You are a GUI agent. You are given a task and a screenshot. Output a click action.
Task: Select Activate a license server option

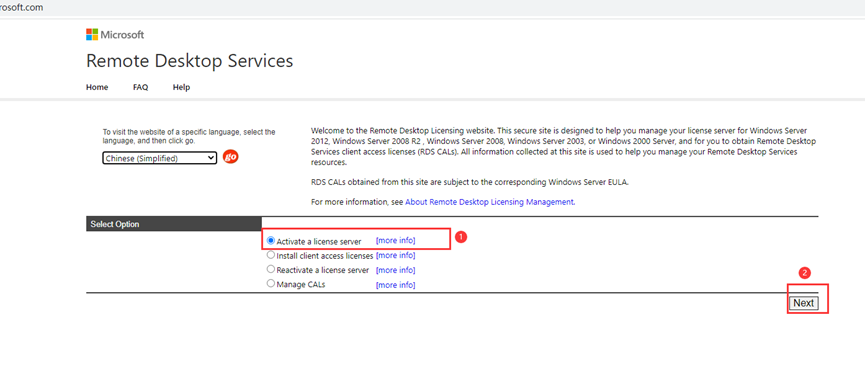click(x=270, y=241)
